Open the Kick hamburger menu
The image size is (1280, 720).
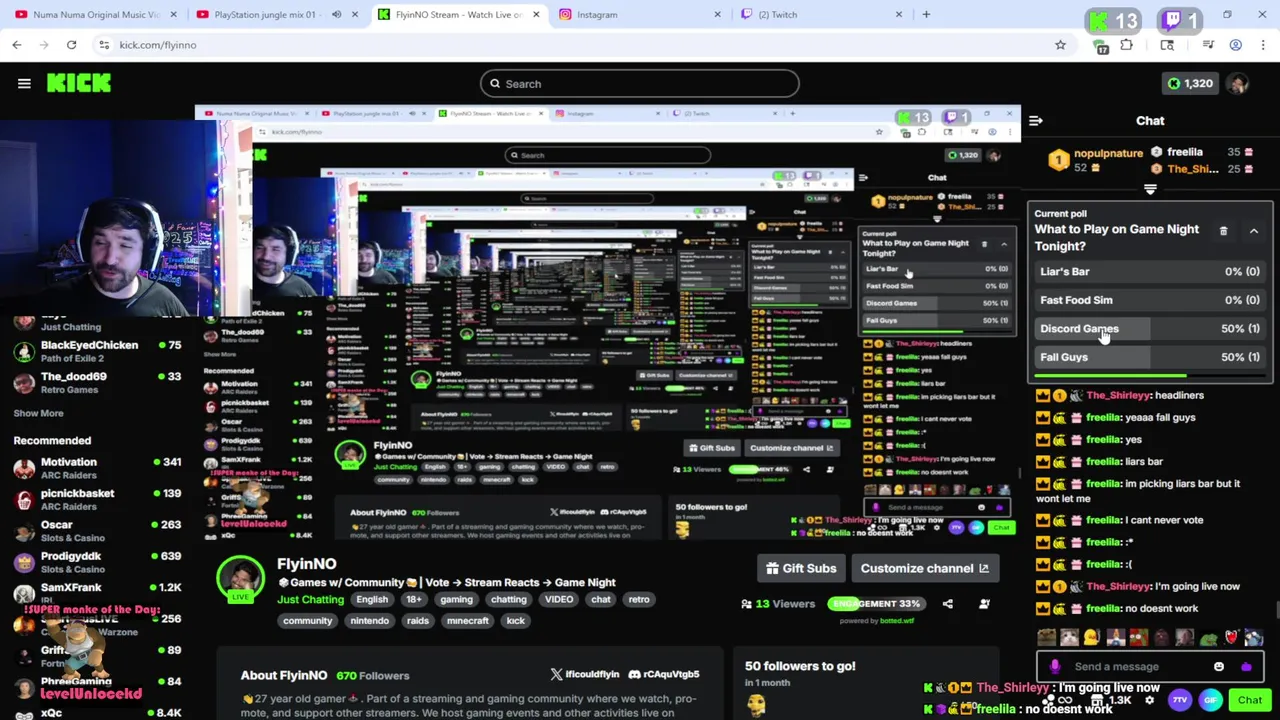(x=24, y=84)
